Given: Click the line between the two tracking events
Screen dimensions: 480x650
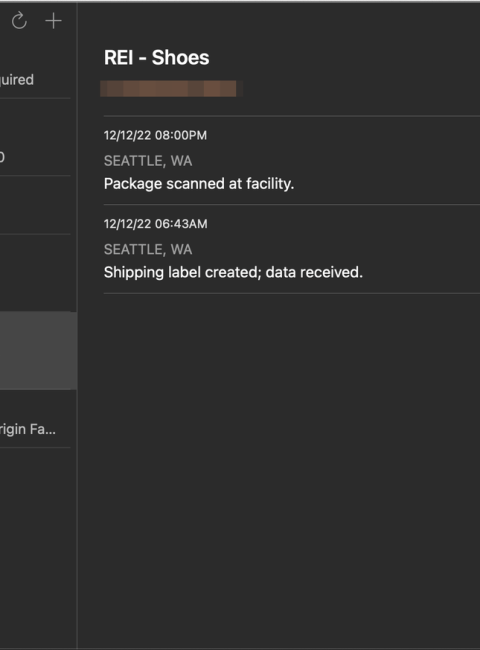Looking at the screenshot, I should point(292,204).
